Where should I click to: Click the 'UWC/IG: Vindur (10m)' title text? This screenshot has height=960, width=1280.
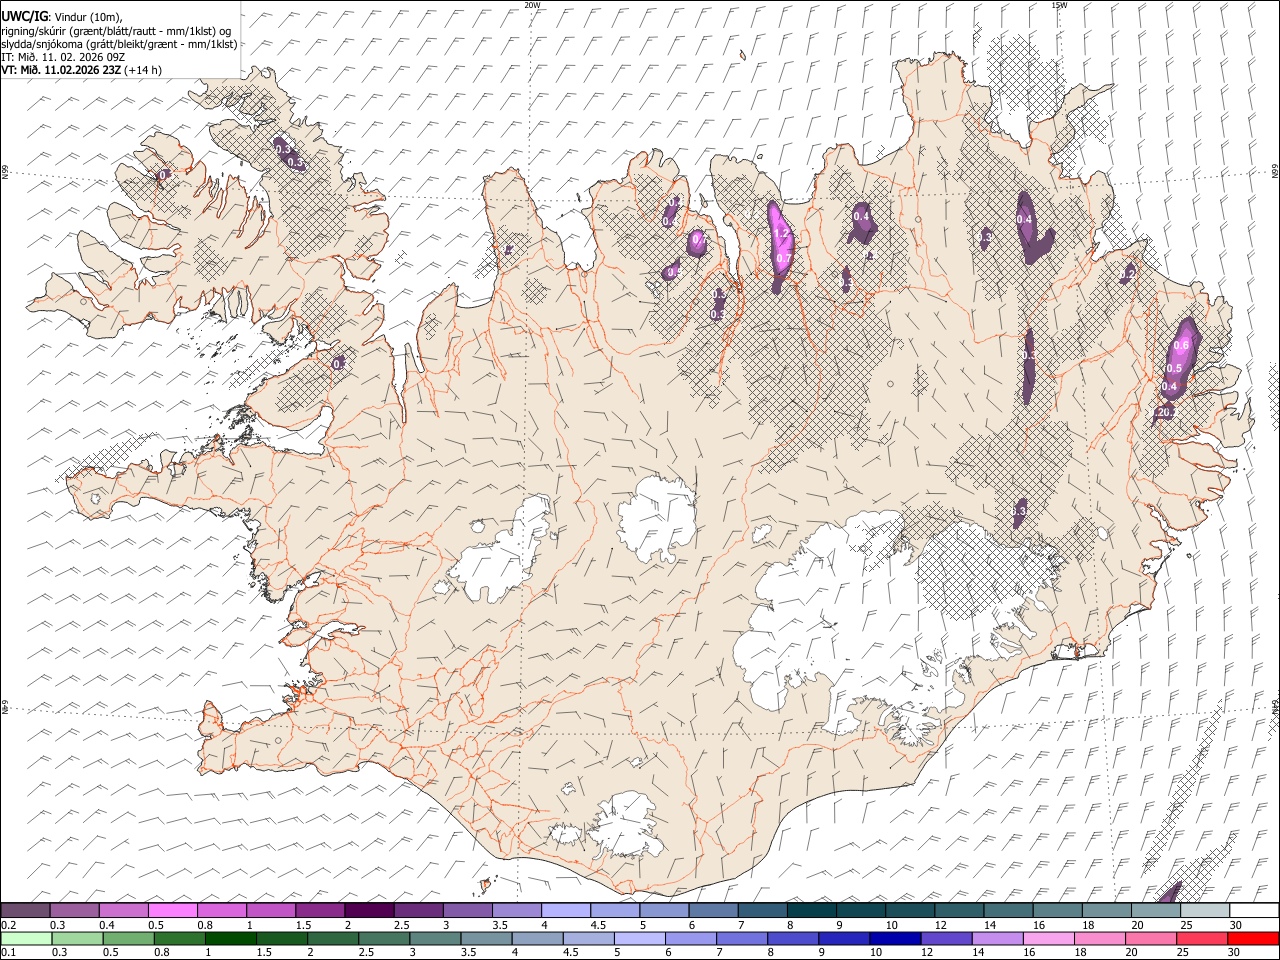(61, 17)
